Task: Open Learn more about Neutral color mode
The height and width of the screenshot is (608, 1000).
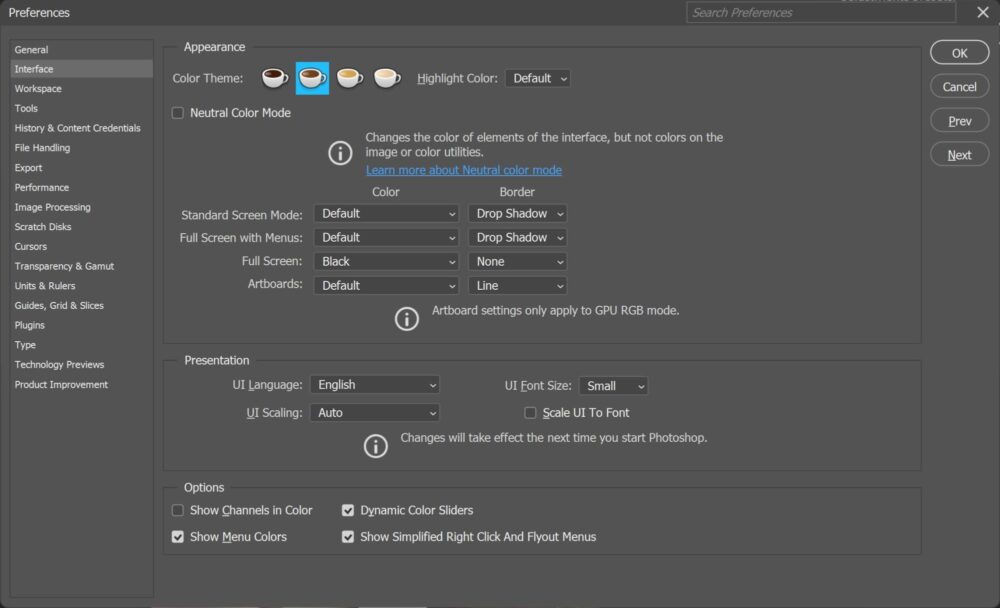Action: coord(463,170)
